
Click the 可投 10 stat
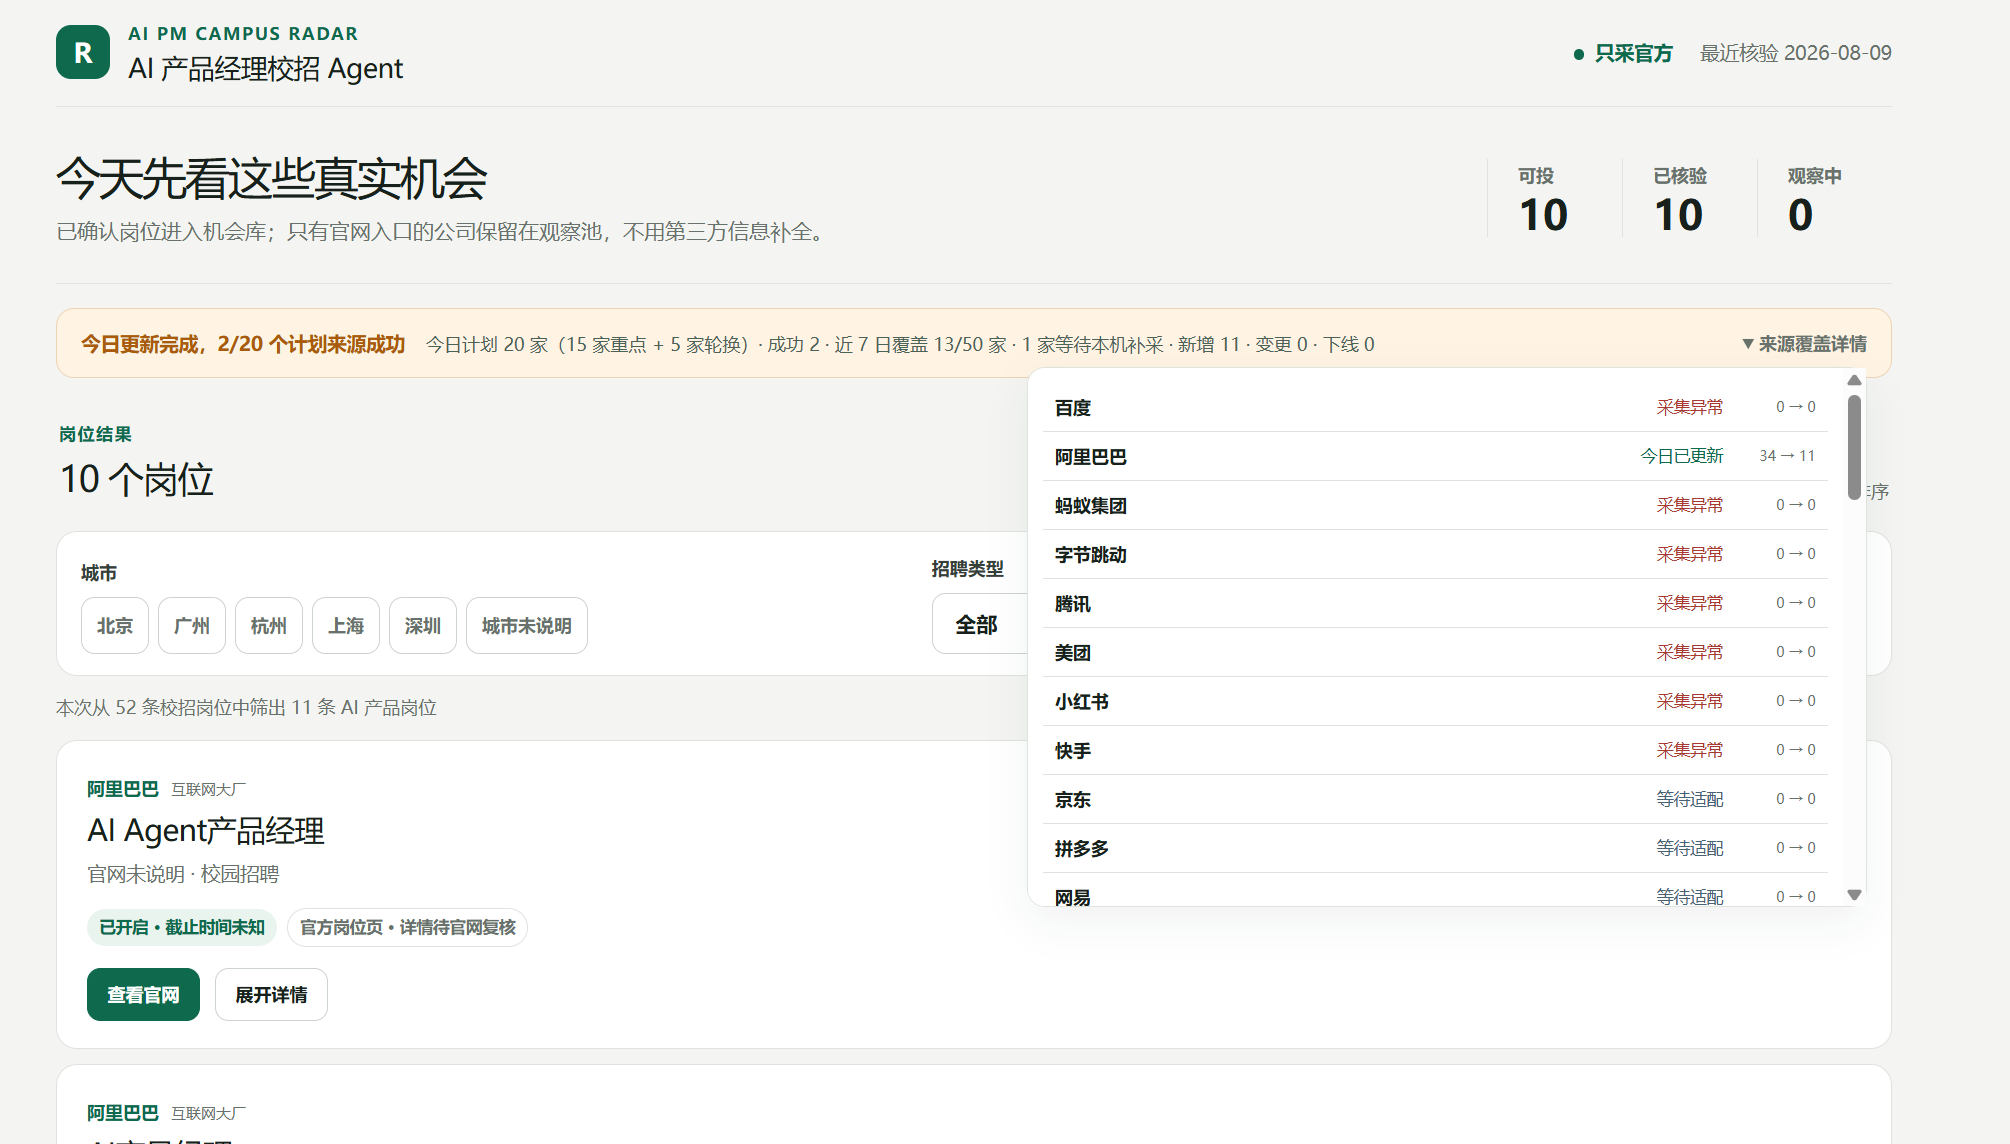point(1543,200)
